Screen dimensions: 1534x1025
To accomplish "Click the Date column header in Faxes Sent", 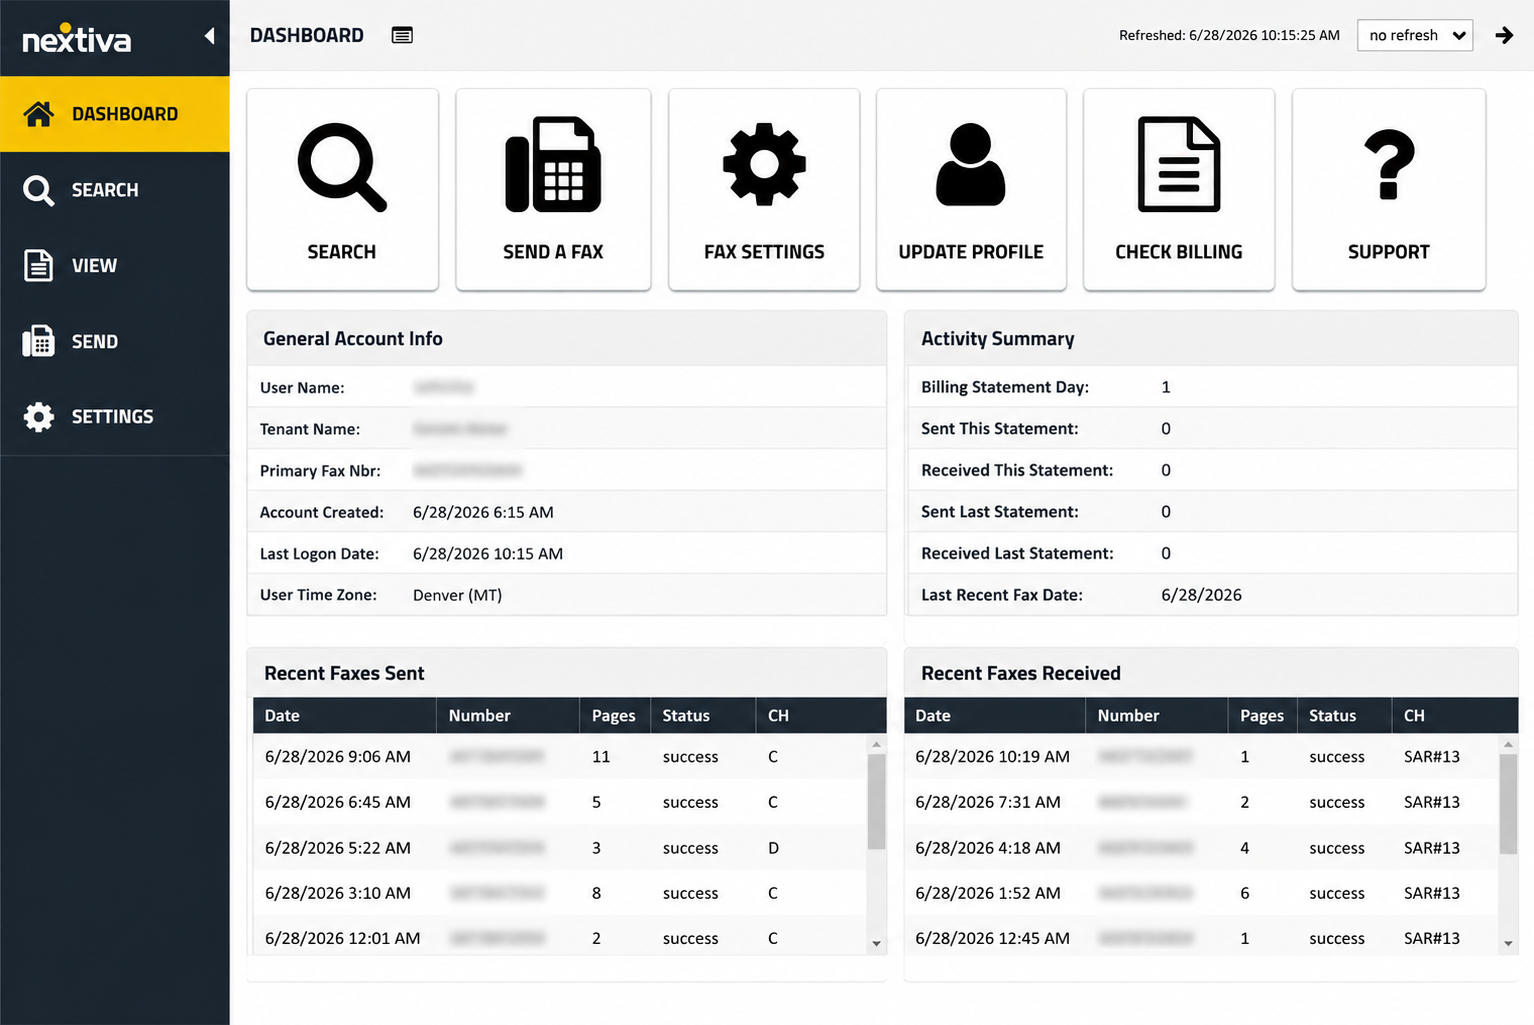I will point(345,716).
